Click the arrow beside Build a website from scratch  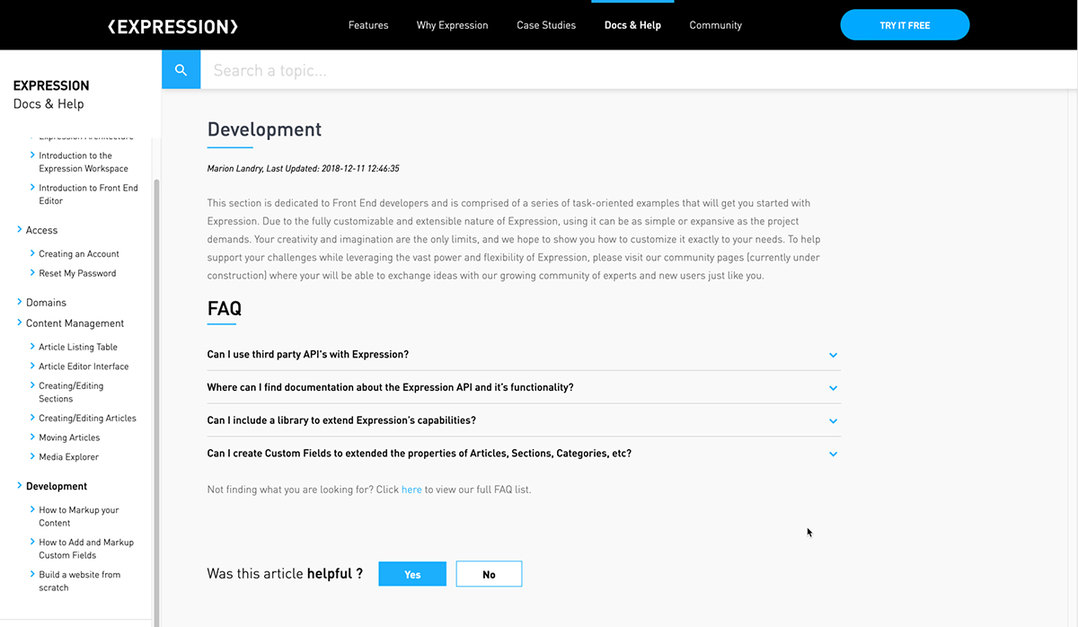click(x=33, y=574)
